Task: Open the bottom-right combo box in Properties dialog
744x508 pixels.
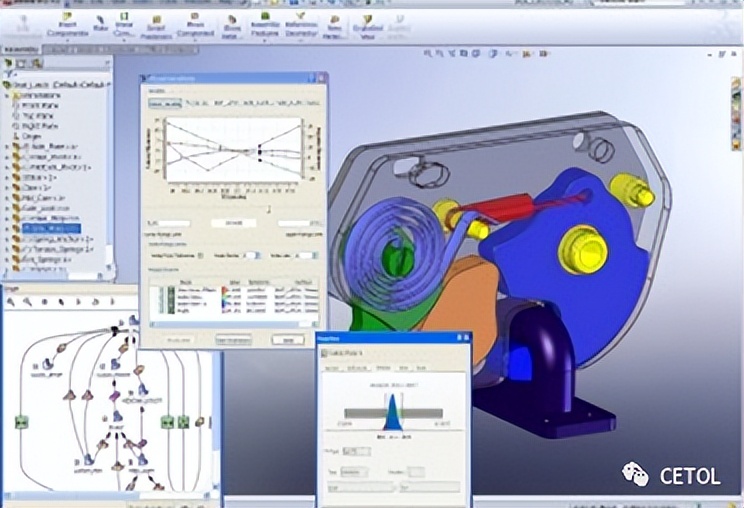Action: pyautogui.click(x=430, y=487)
